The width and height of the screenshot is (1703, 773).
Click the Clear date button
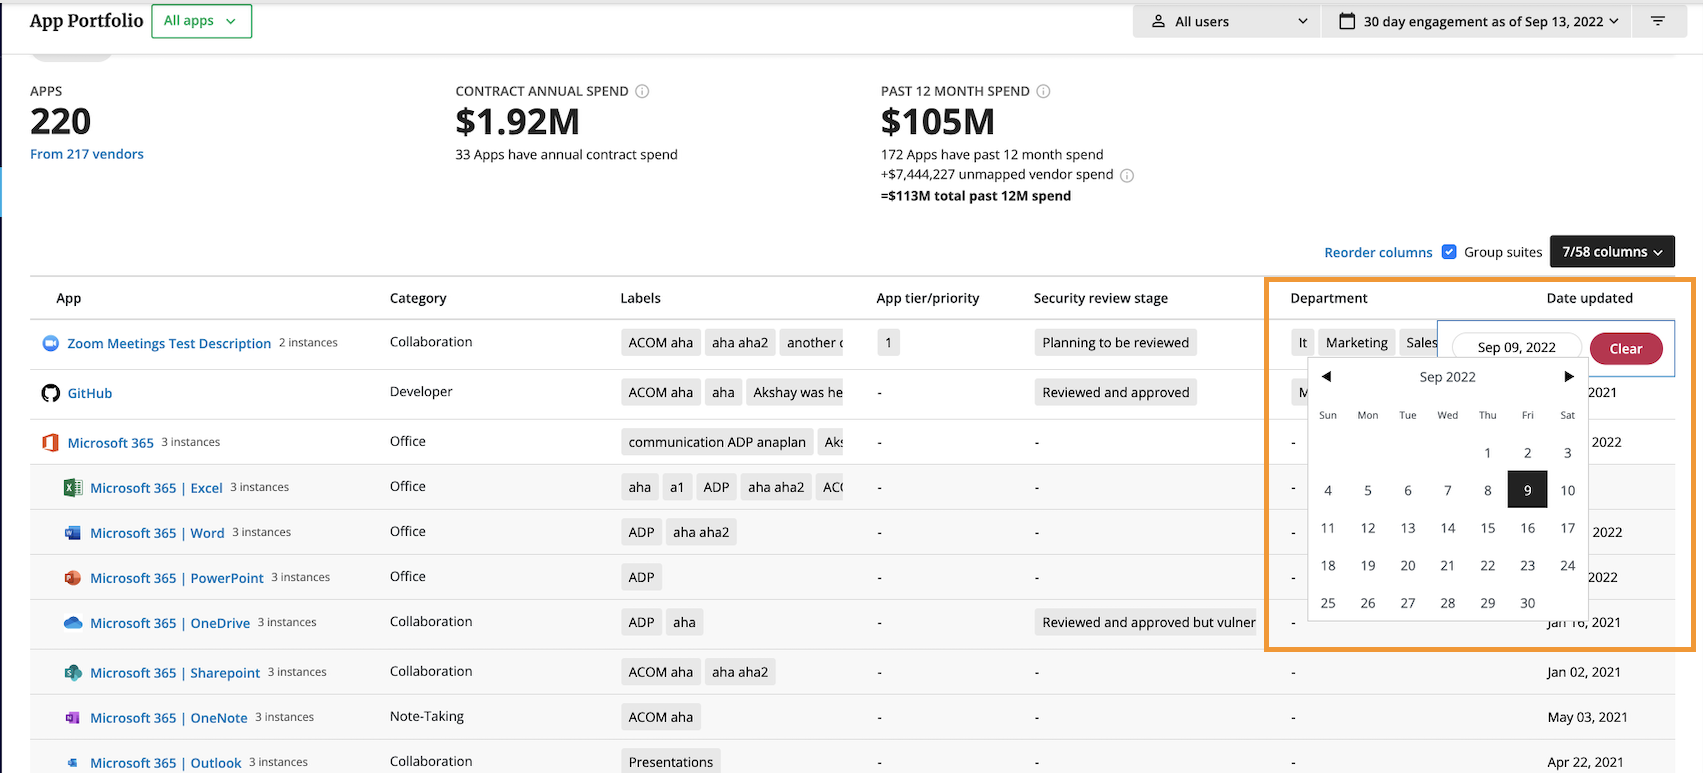(1626, 348)
